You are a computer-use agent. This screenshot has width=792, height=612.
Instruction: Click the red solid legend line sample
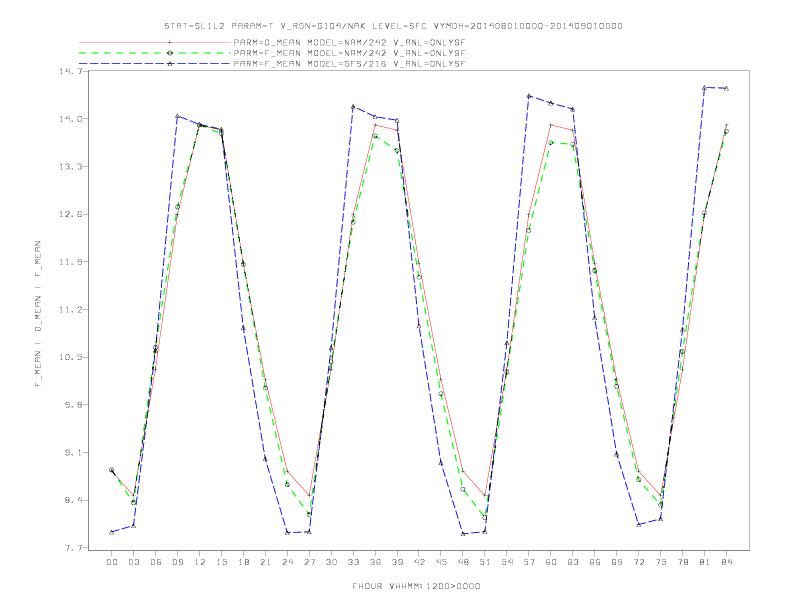(x=155, y=42)
